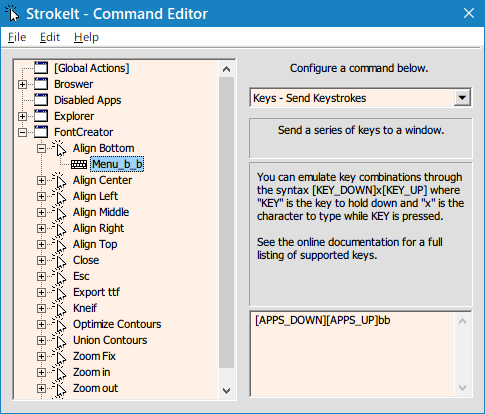The width and height of the screenshot is (485, 414).
Task: Select the Optimize Contours tree item
Action: tap(117, 324)
